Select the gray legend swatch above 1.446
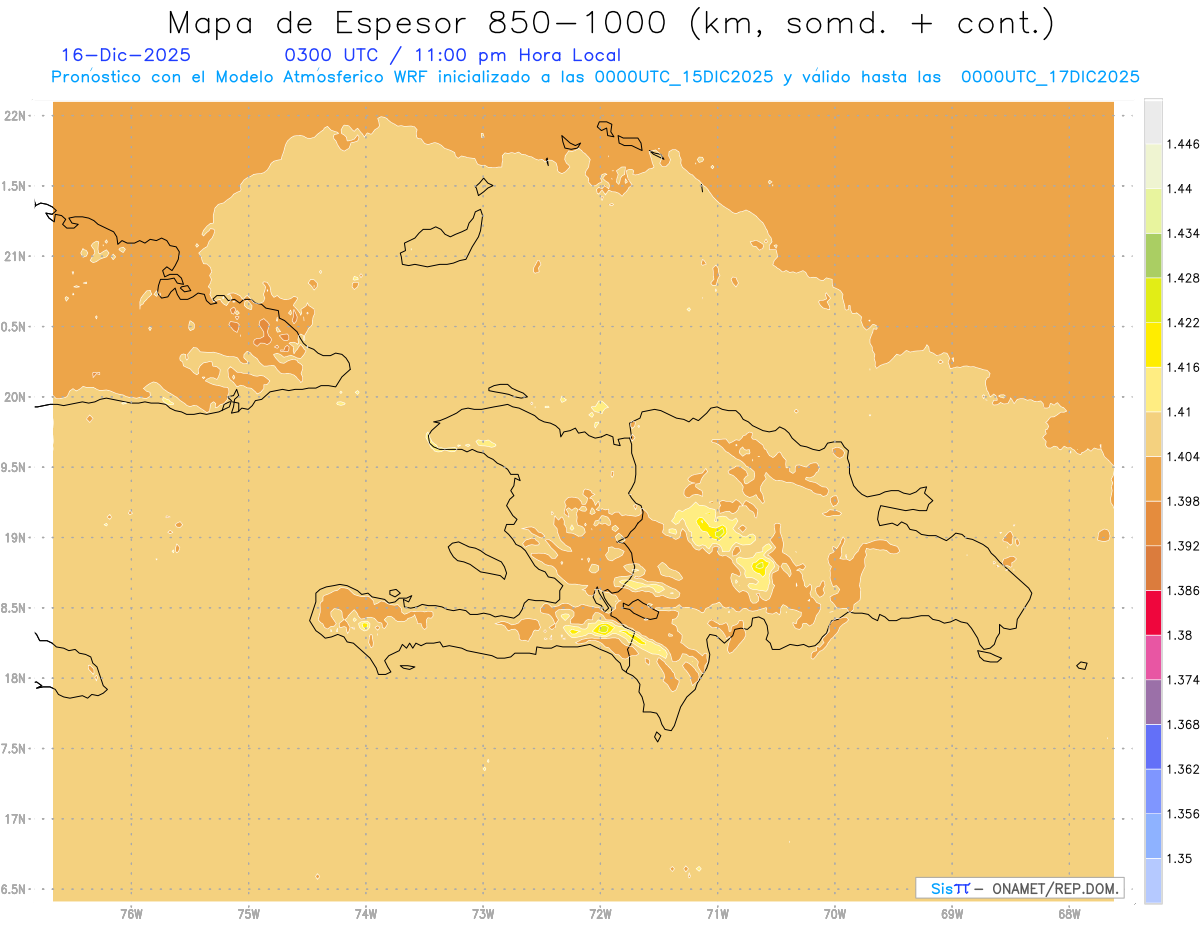1200x927 pixels. tap(1153, 121)
